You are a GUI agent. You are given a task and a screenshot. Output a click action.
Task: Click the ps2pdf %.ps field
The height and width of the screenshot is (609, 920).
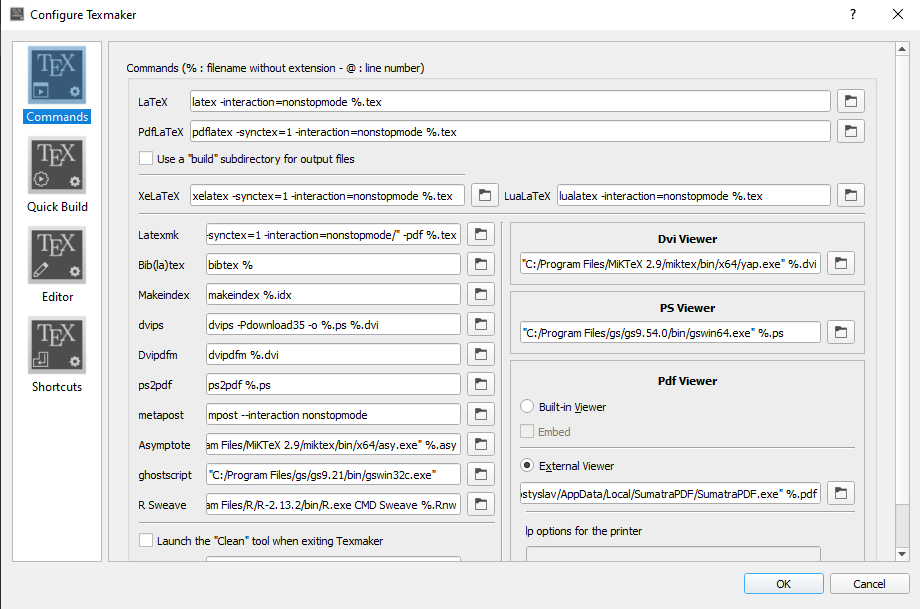[x=333, y=384]
